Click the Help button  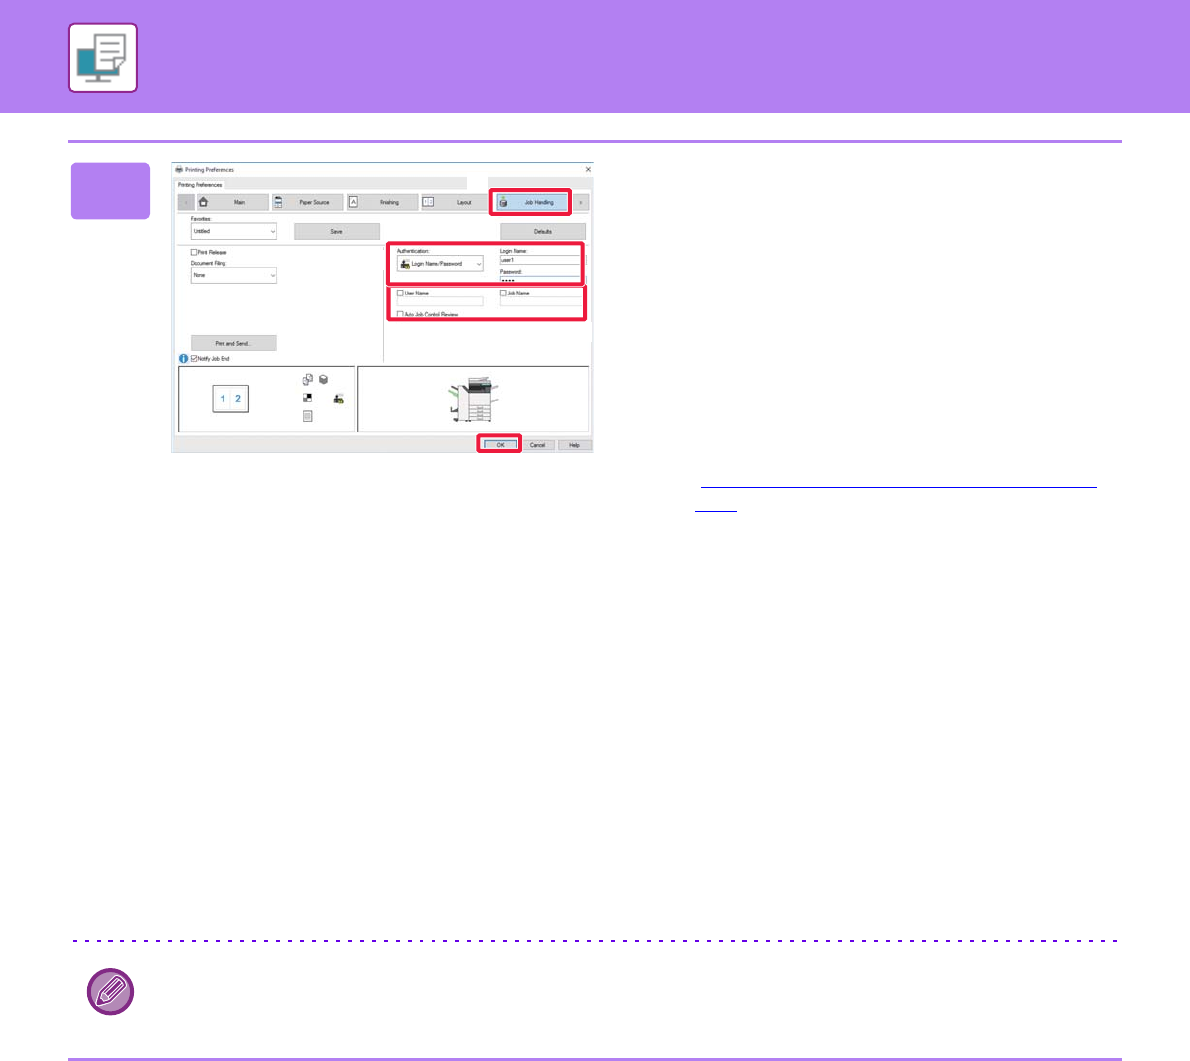point(575,445)
